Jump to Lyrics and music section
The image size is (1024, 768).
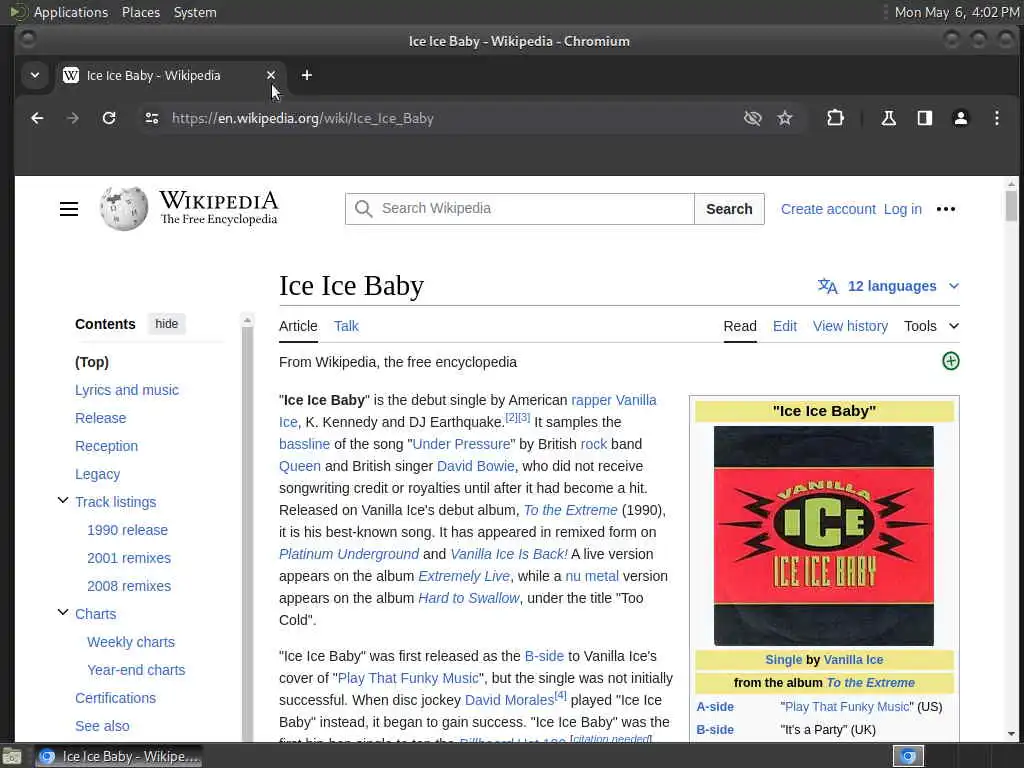(127, 390)
